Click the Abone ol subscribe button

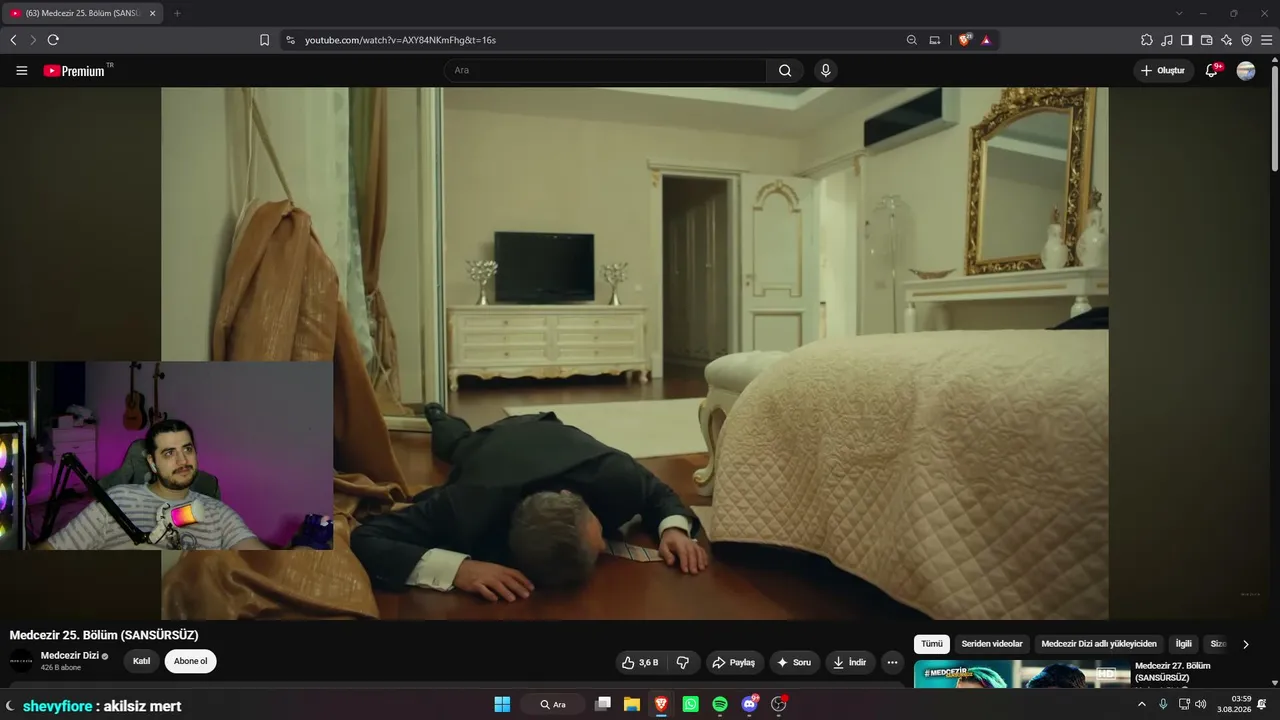[x=190, y=661]
